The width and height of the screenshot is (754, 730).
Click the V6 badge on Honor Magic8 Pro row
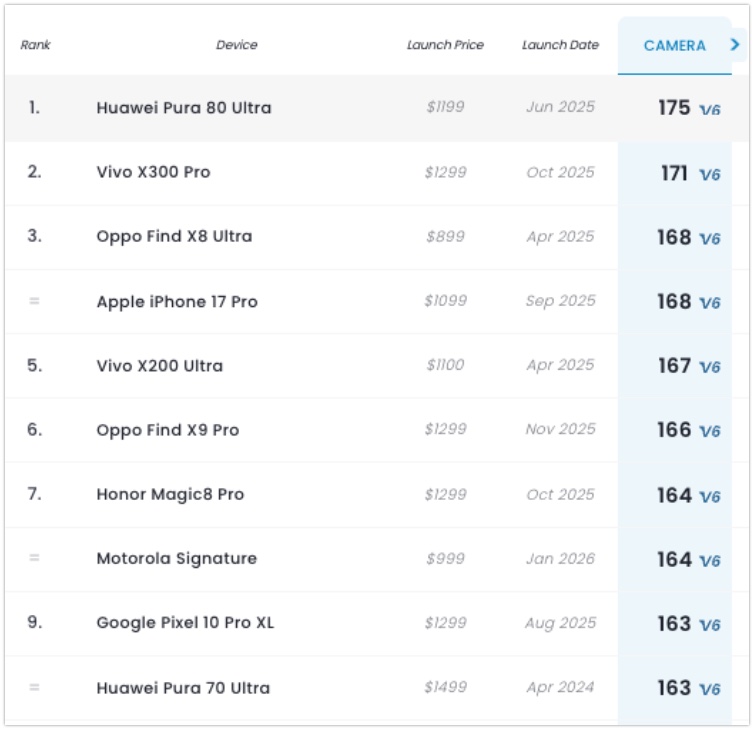point(710,496)
